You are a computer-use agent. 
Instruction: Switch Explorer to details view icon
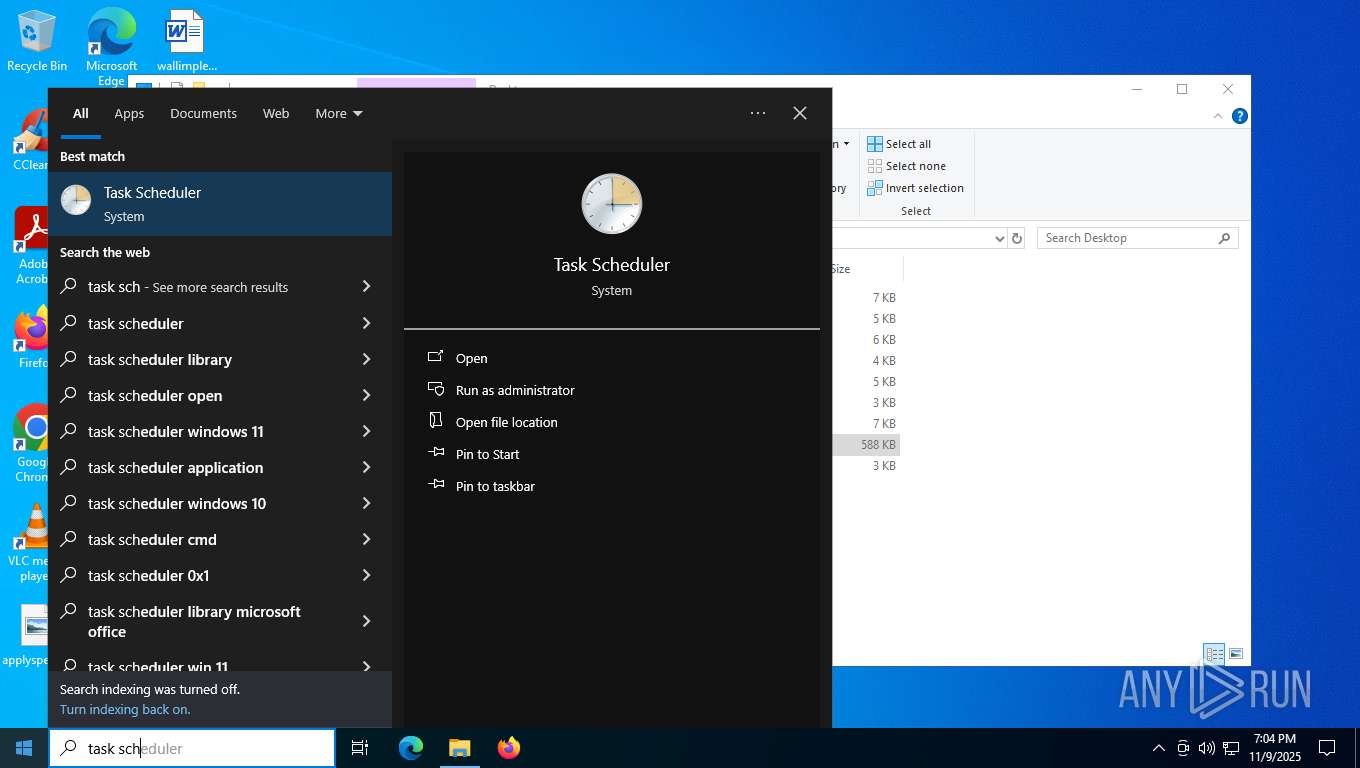1215,654
